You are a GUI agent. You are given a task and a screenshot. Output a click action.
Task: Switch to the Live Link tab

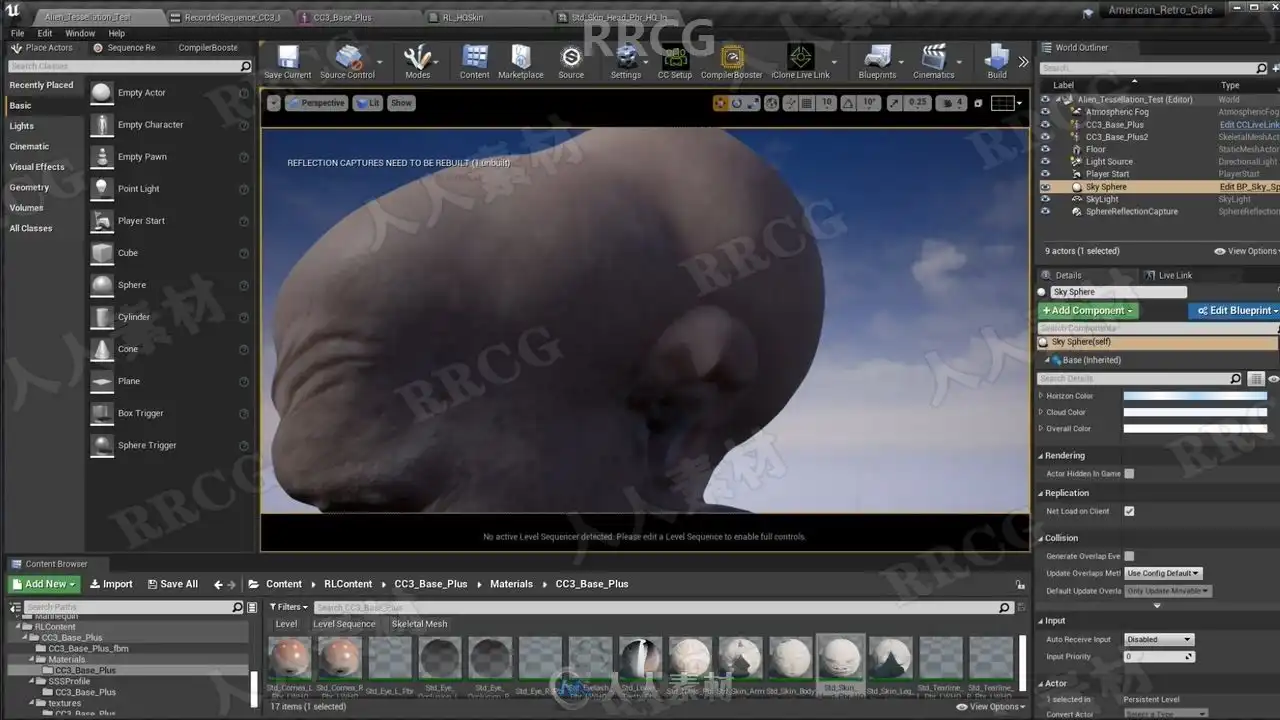(x=1174, y=275)
